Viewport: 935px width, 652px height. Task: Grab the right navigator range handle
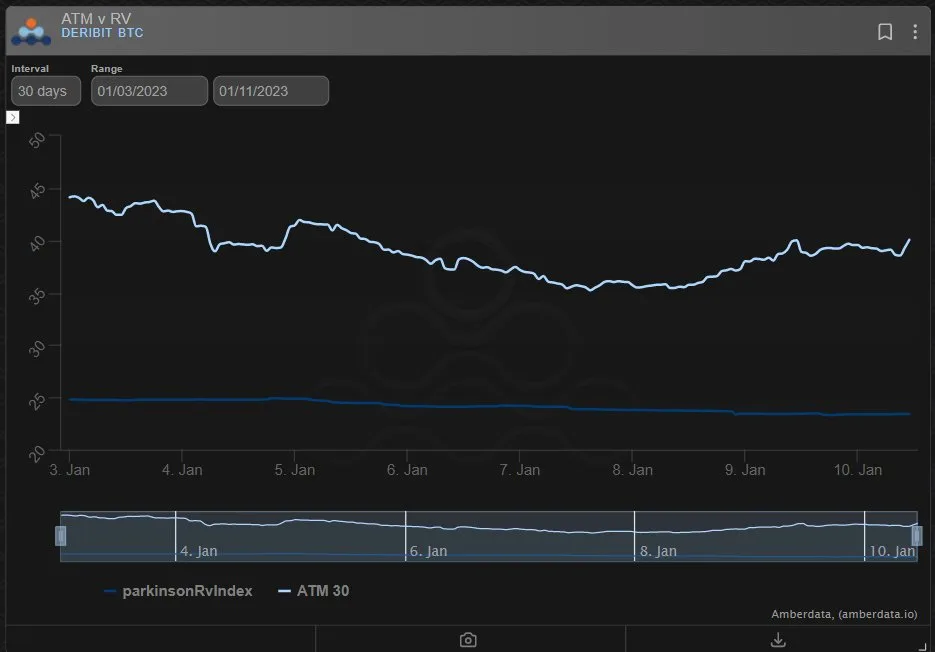coord(917,536)
